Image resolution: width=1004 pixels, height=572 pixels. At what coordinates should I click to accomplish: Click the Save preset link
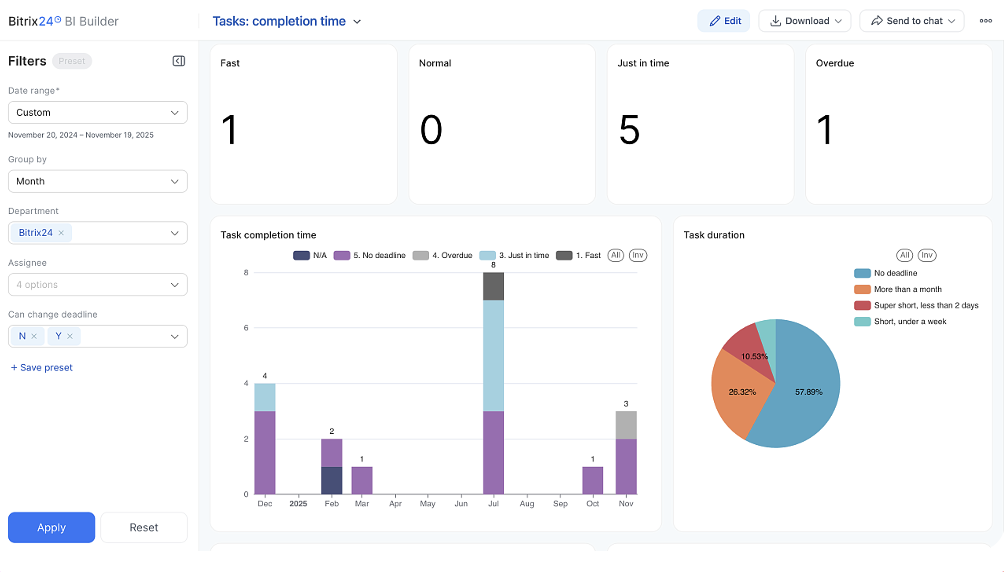[x=42, y=368]
